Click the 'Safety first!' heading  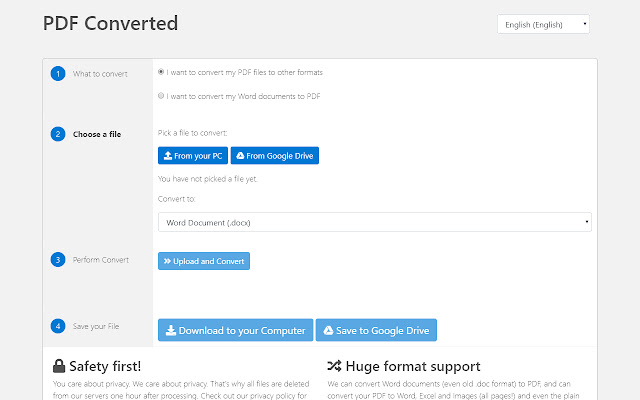(x=105, y=366)
